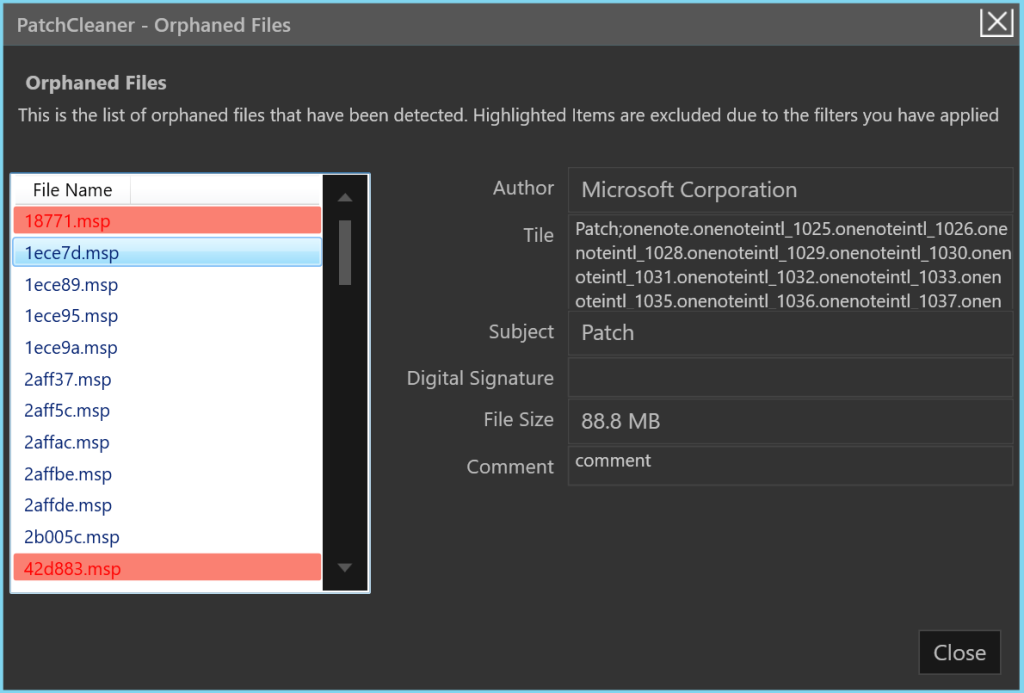Click the Close button

tap(959, 653)
